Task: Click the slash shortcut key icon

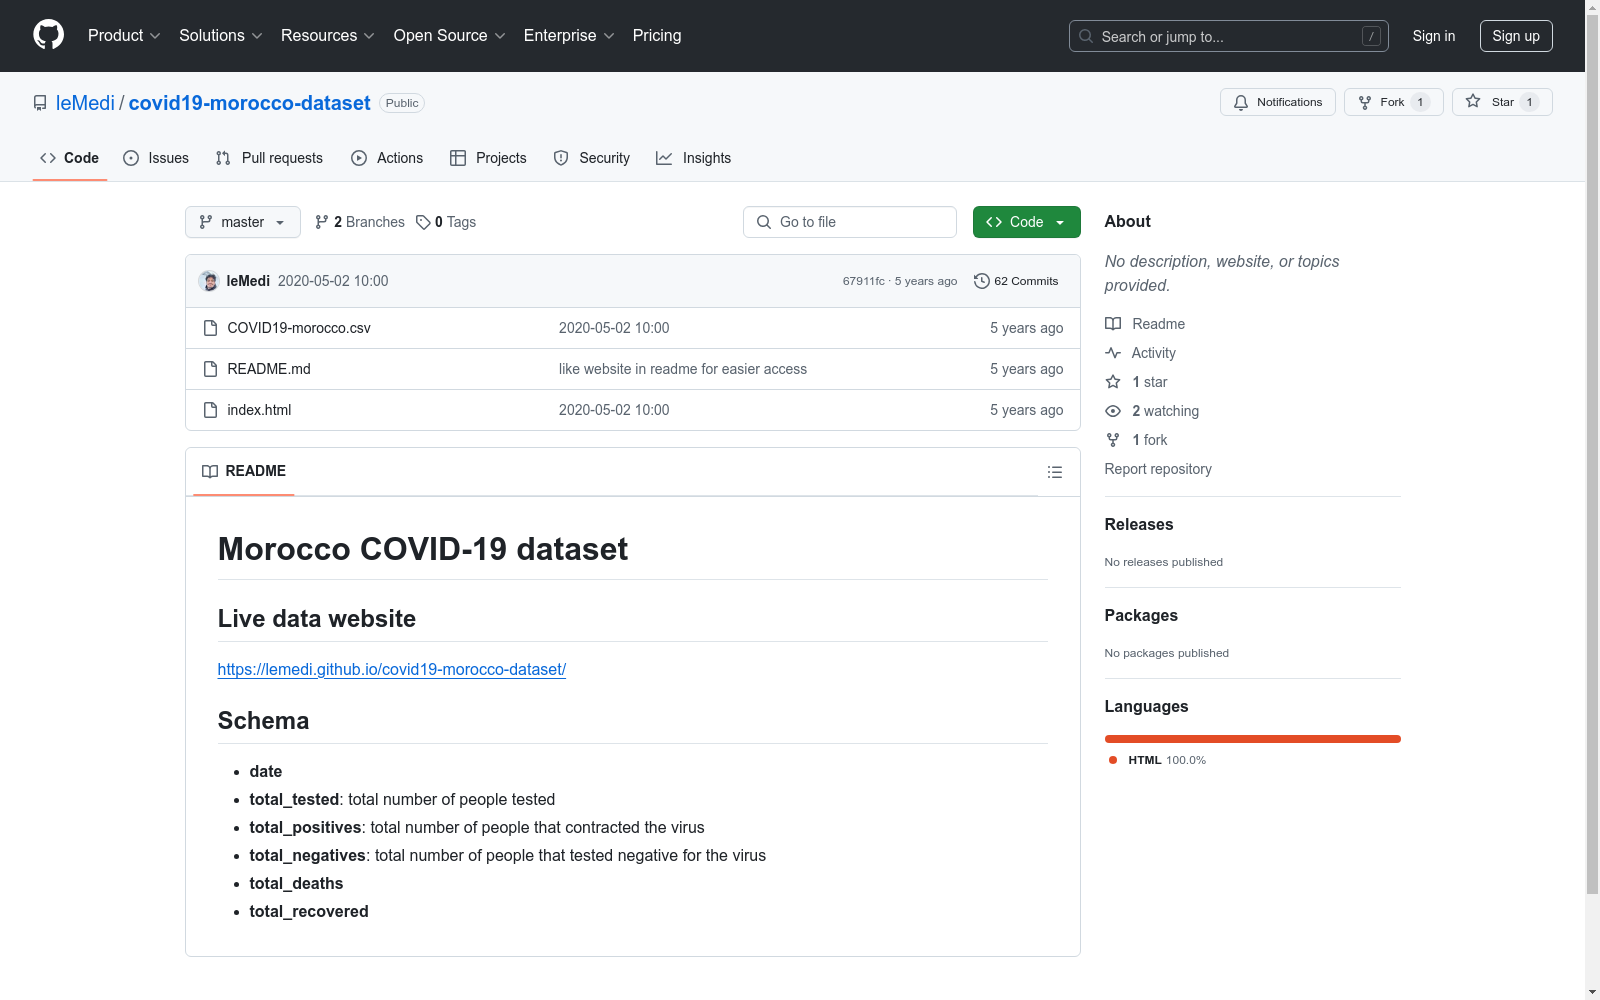Action: click(x=1371, y=36)
